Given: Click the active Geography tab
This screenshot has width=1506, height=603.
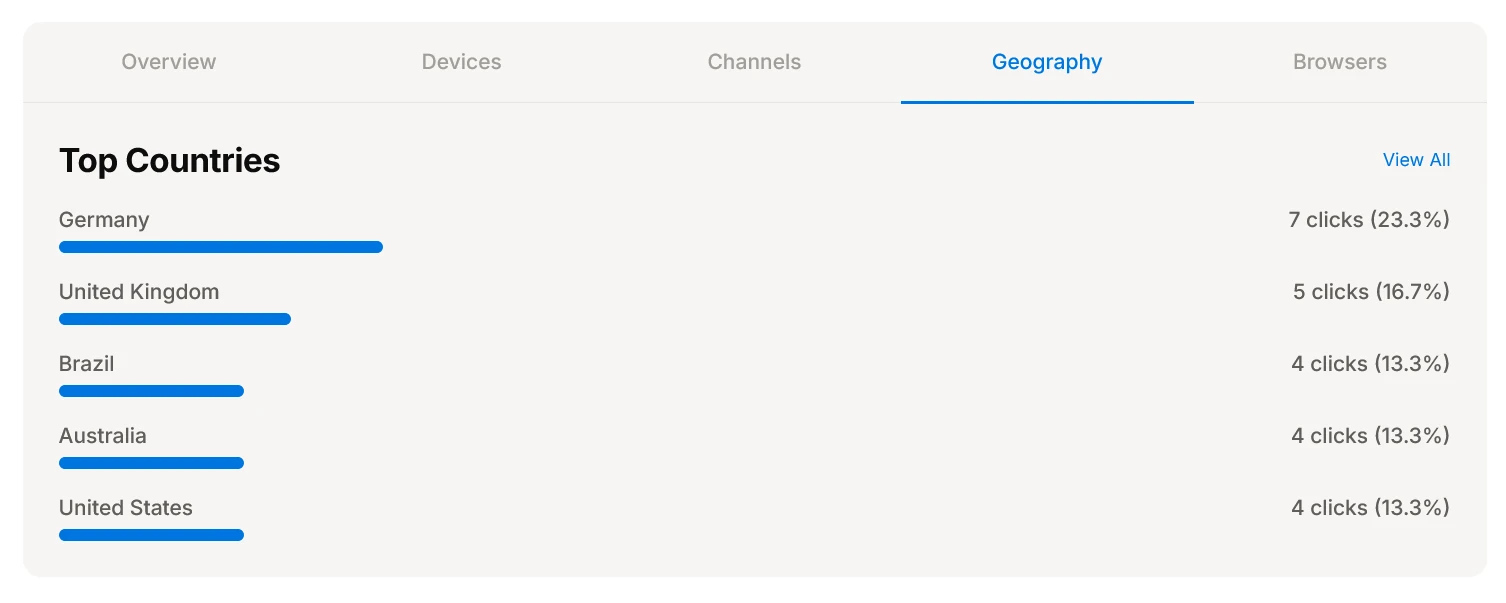Looking at the screenshot, I should (1047, 62).
